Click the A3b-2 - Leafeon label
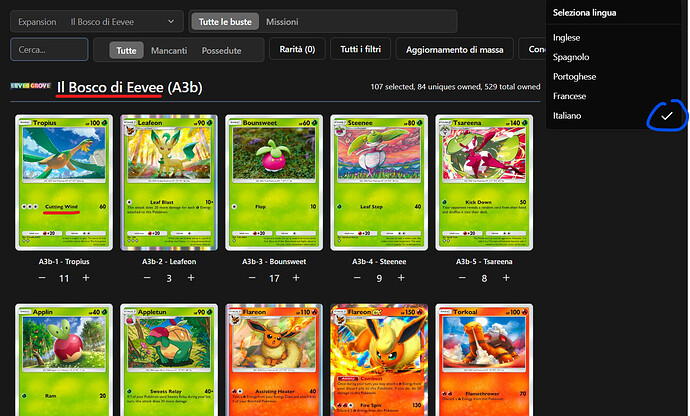This screenshot has width=690, height=416. coord(169,261)
